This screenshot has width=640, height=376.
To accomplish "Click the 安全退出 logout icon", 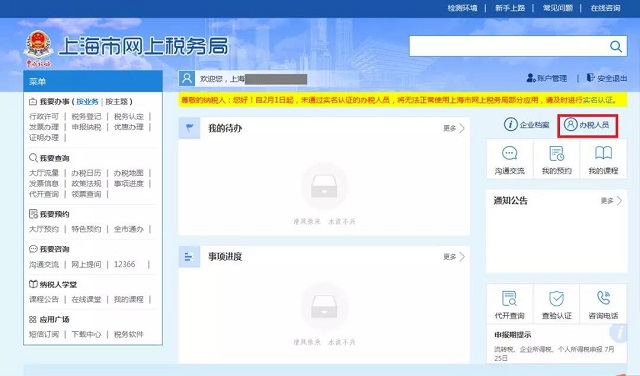I will coord(590,78).
